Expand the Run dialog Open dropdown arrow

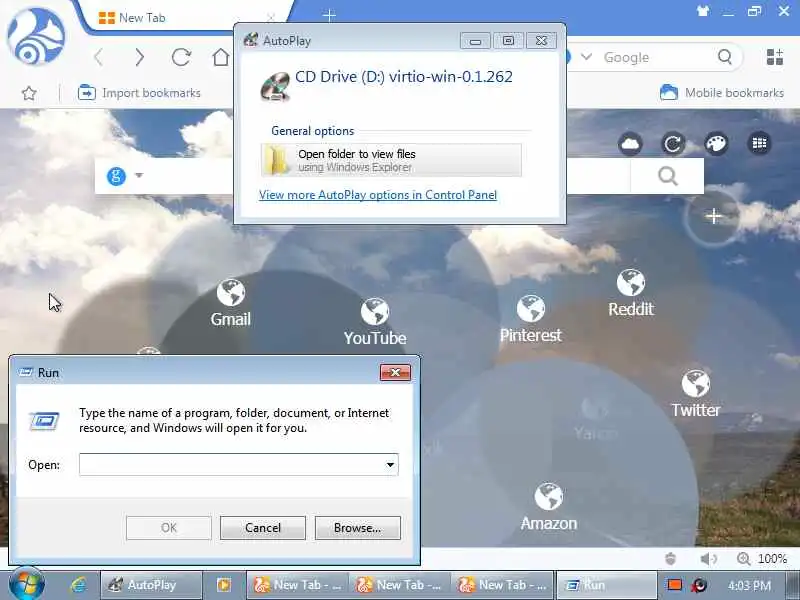pos(390,464)
